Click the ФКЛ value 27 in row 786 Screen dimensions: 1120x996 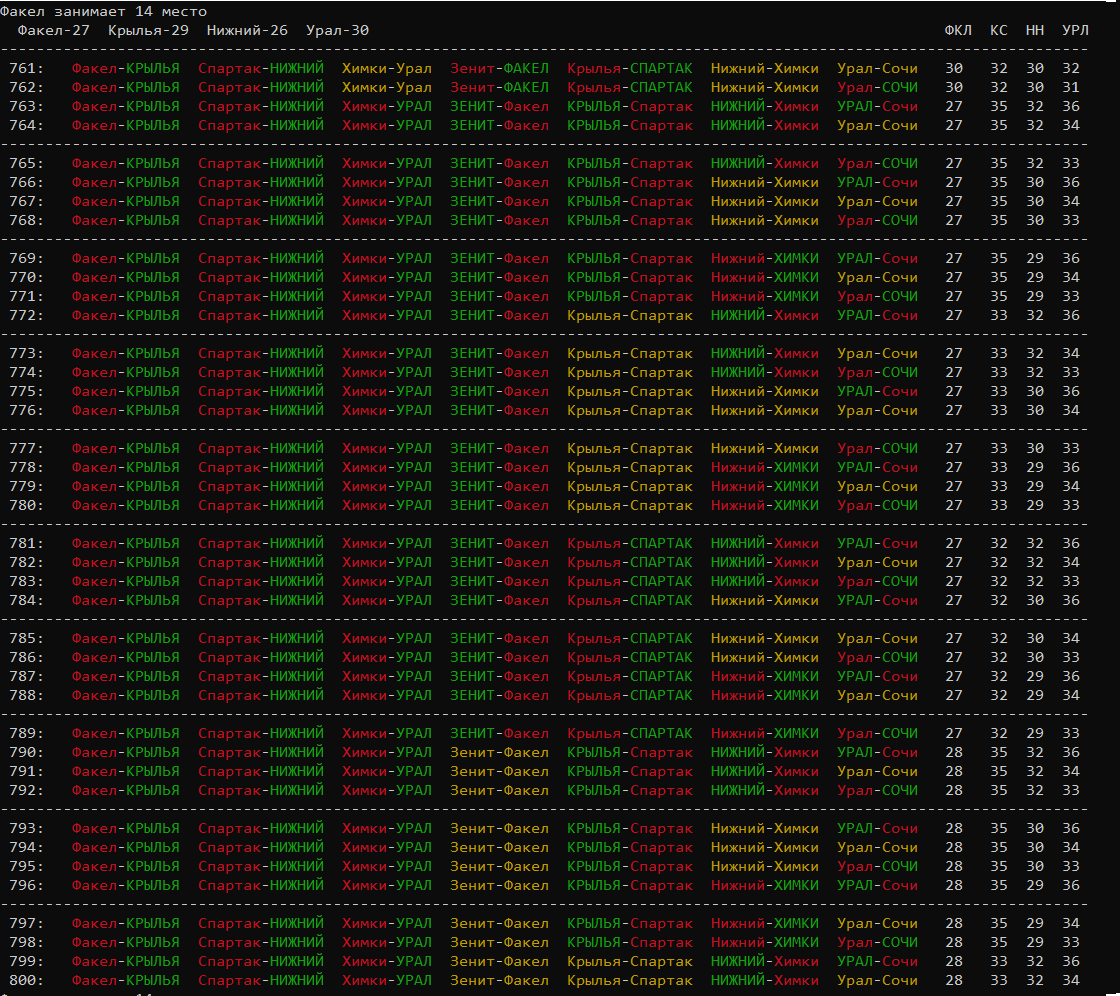coord(954,657)
